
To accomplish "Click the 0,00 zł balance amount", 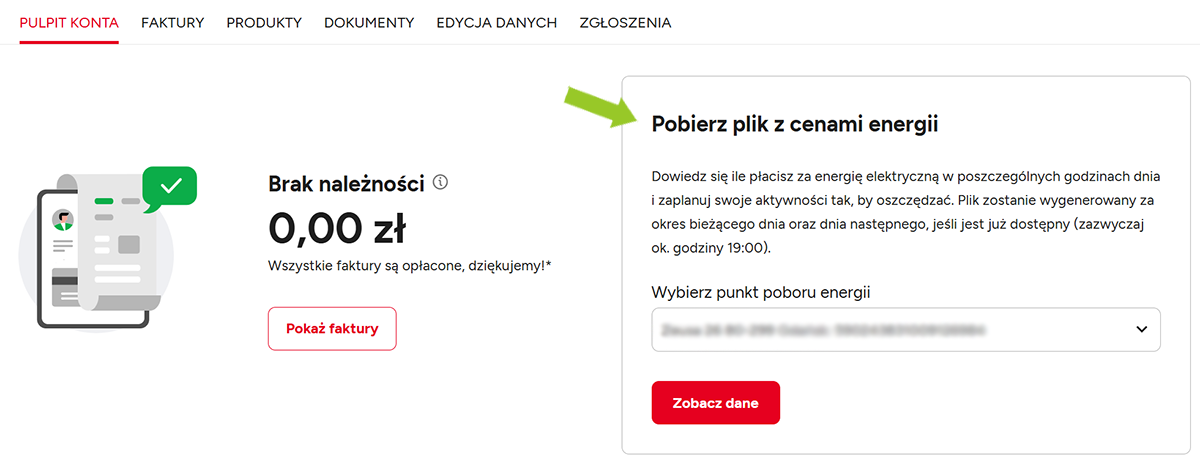I will tap(337, 229).
